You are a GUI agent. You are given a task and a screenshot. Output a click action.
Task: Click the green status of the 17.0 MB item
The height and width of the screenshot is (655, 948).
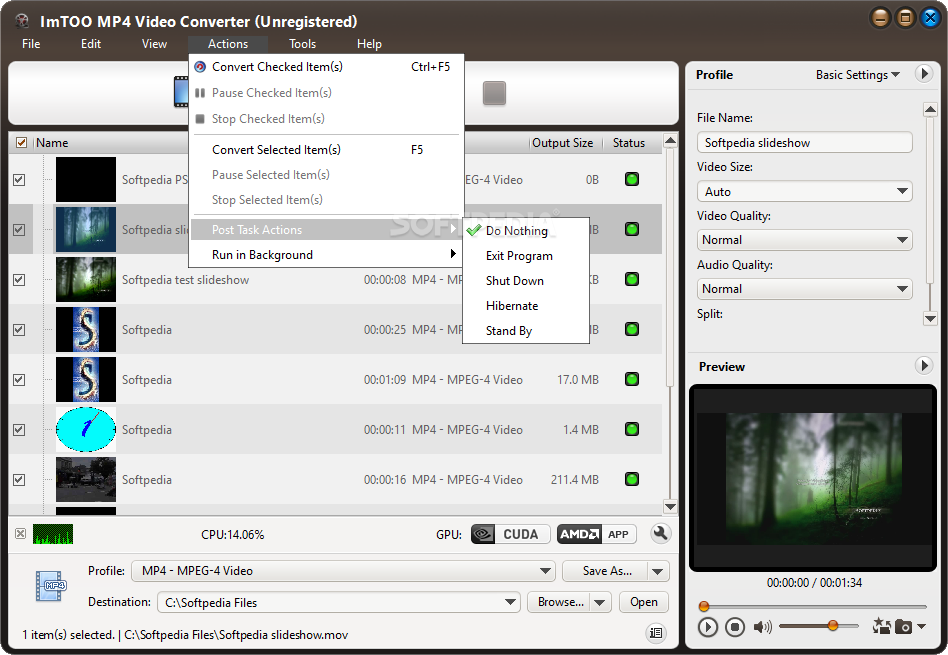[x=632, y=379]
